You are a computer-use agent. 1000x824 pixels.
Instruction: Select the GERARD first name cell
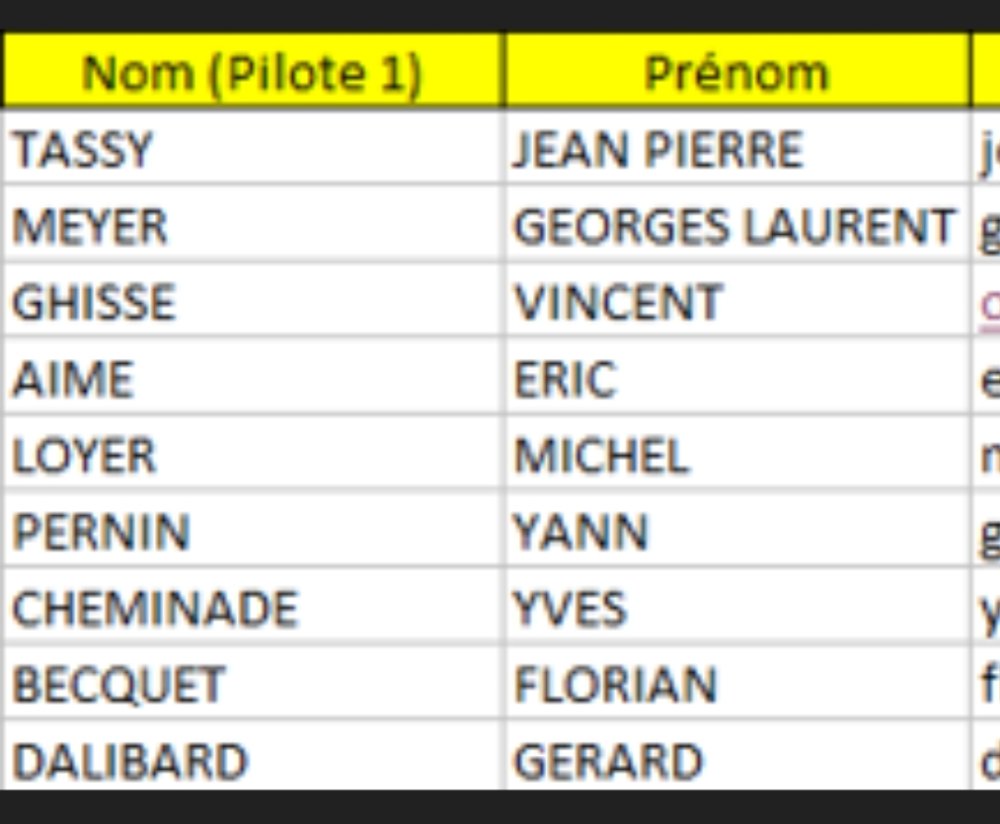click(x=736, y=760)
